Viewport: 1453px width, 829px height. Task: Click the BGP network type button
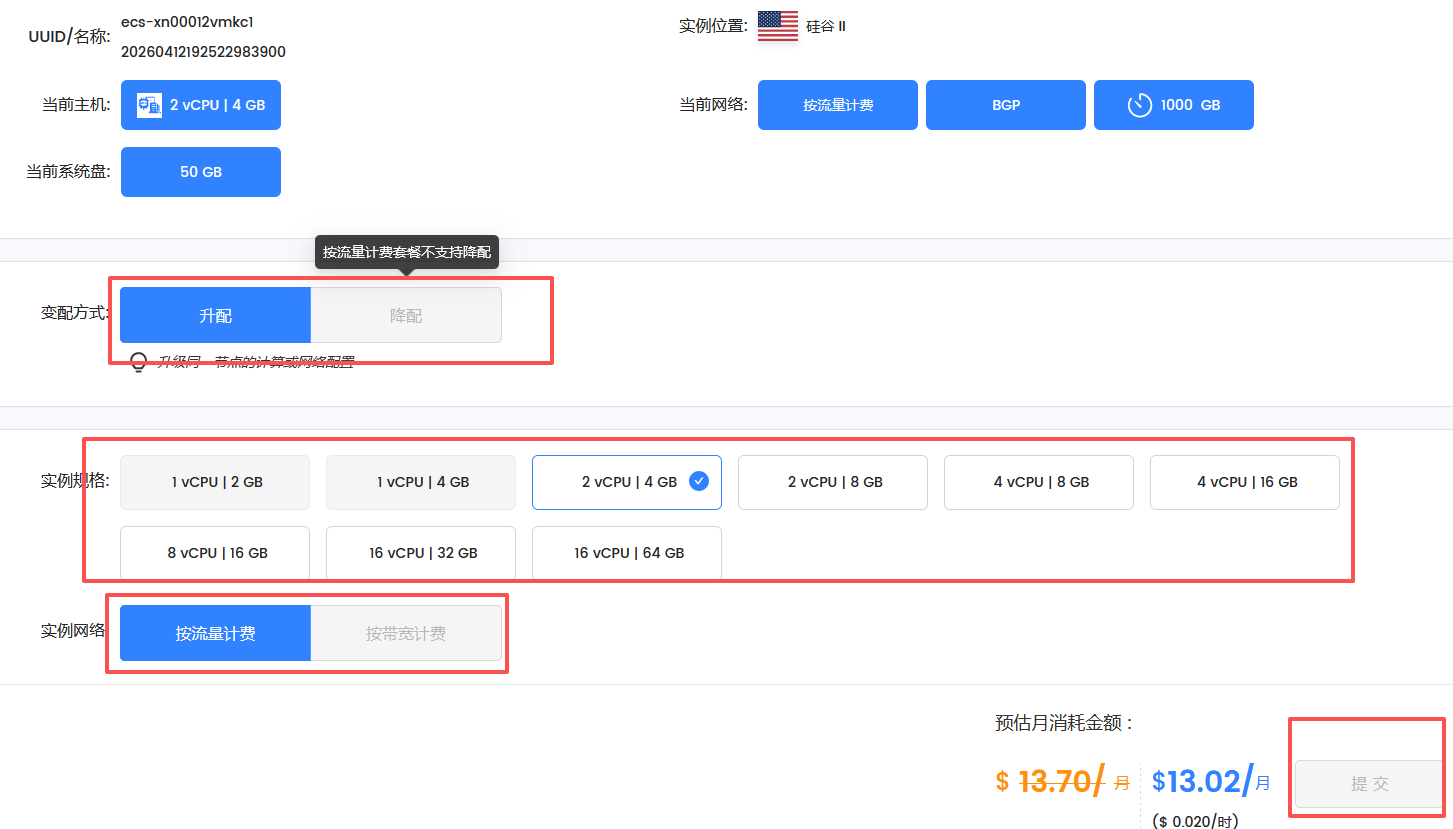tap(1005, 104)
